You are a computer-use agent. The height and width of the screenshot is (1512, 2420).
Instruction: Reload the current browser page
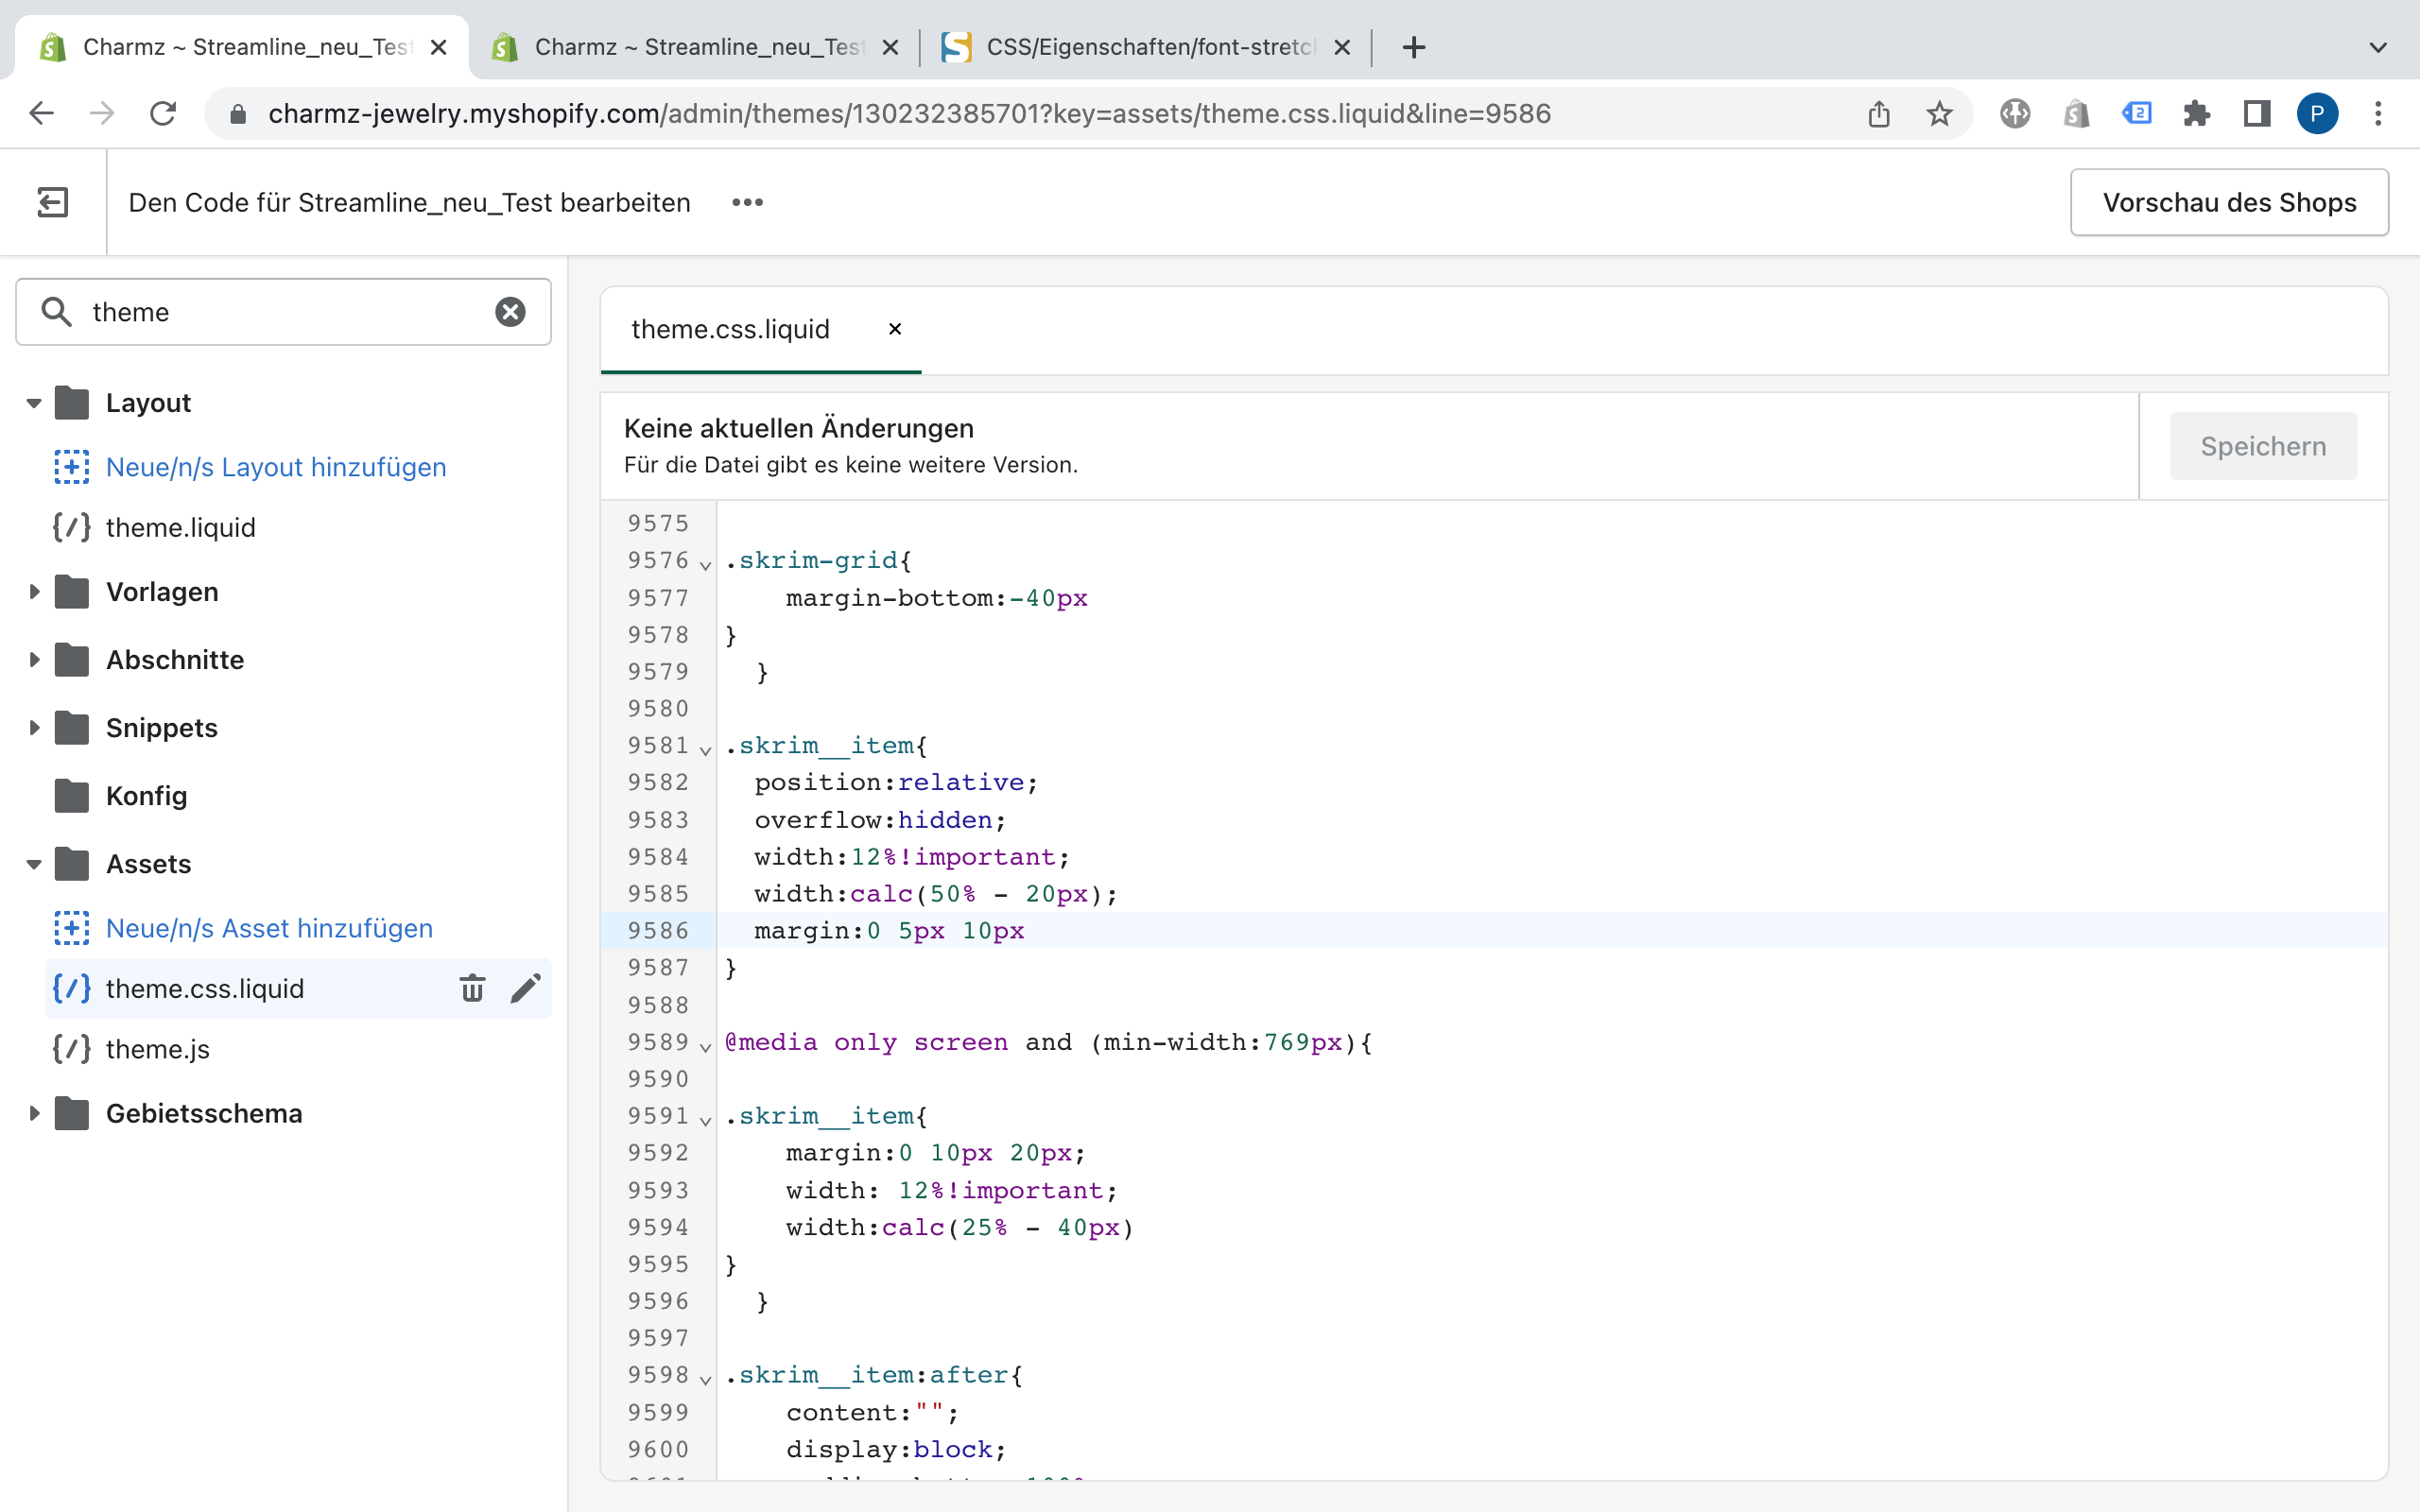click(x=163, y=113)
